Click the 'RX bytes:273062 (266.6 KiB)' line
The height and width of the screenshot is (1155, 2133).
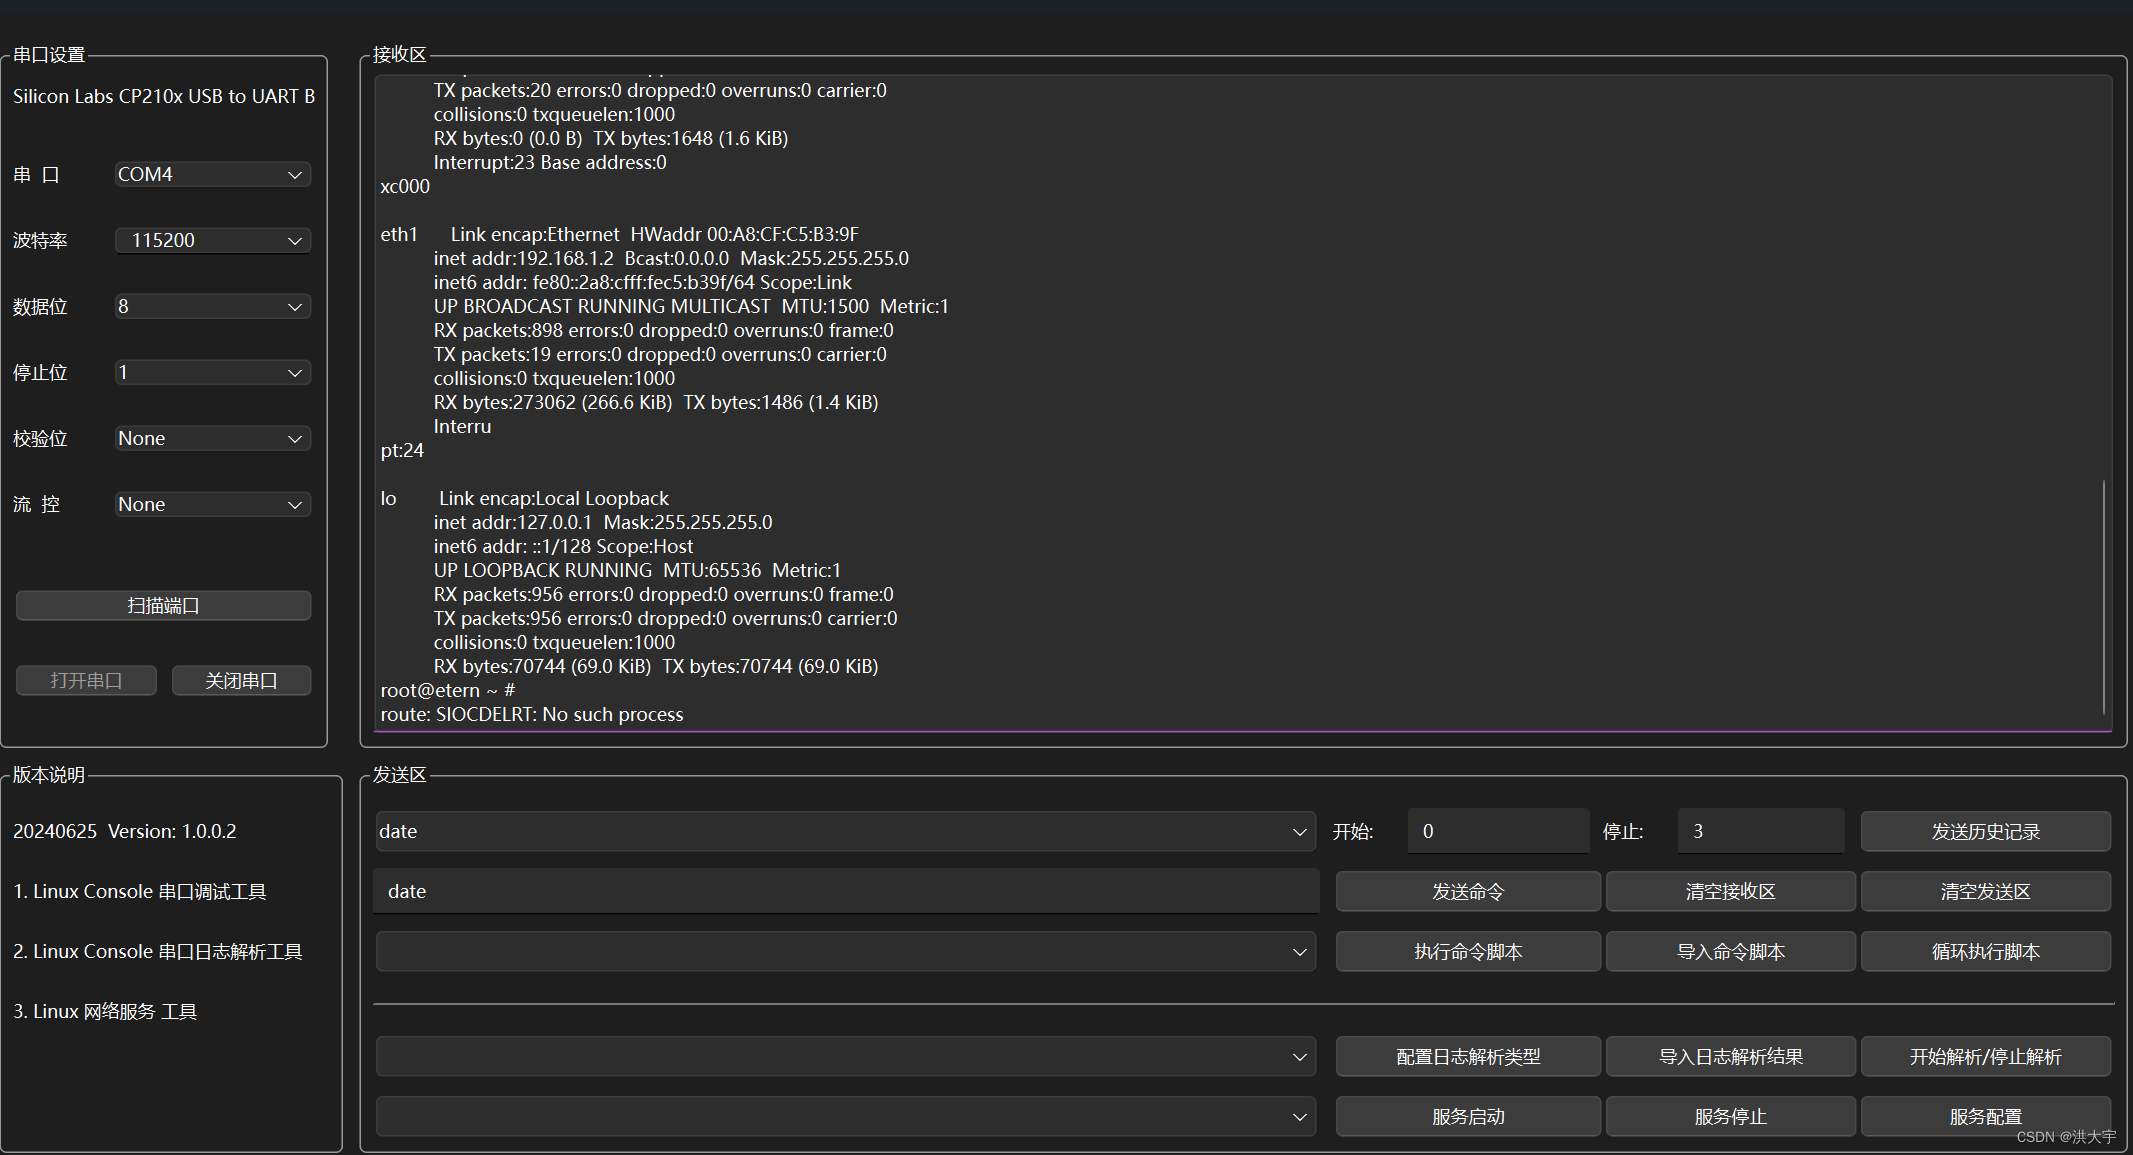656,402
